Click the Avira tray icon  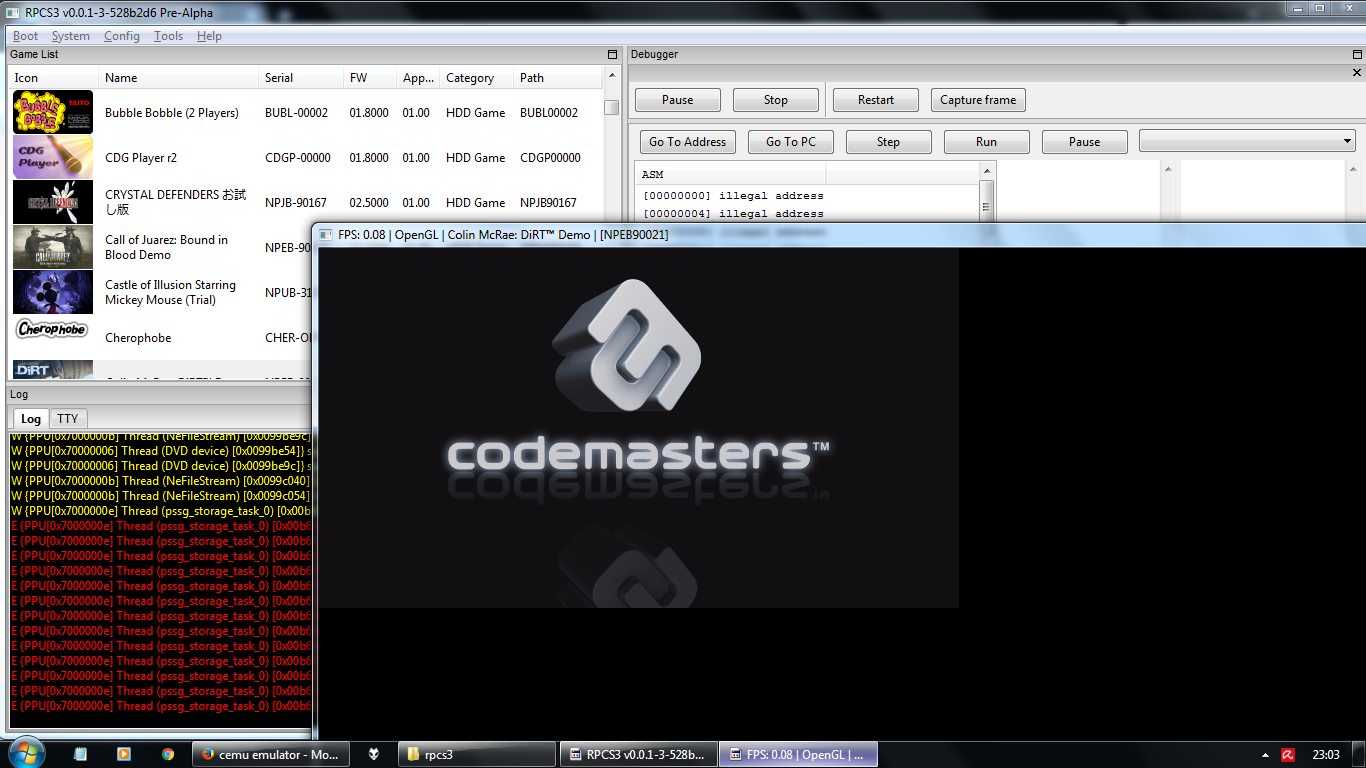1289,755
